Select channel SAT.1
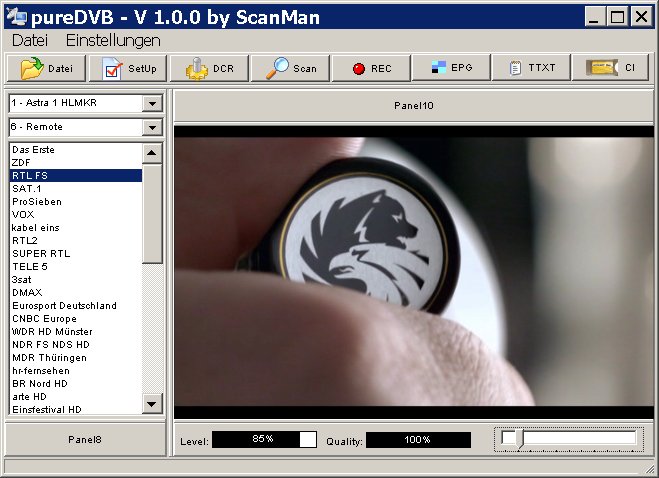Viewport: 659px width, 478px height. point(76,189)
